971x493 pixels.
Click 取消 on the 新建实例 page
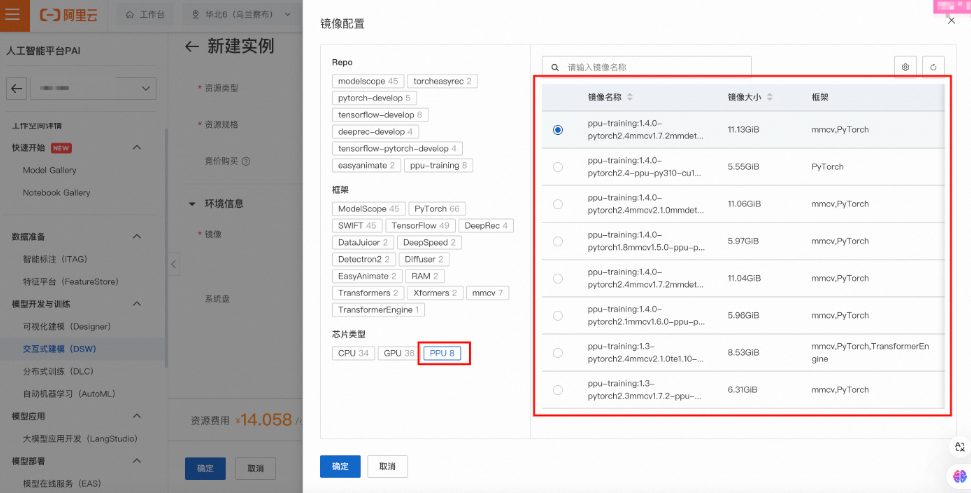click(x=256, y=468)
